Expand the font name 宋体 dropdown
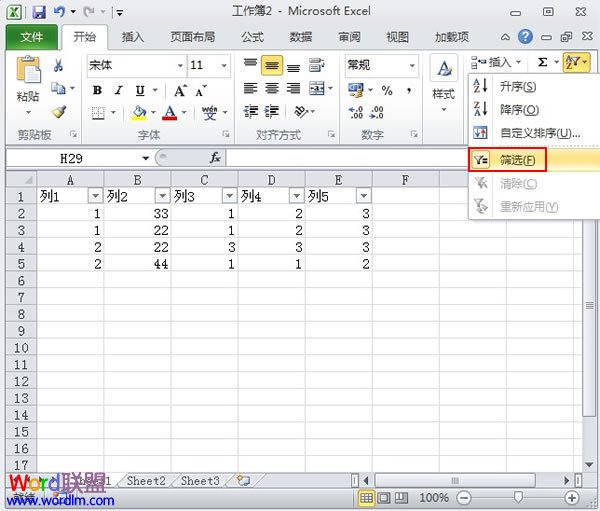 click(180, 65)
